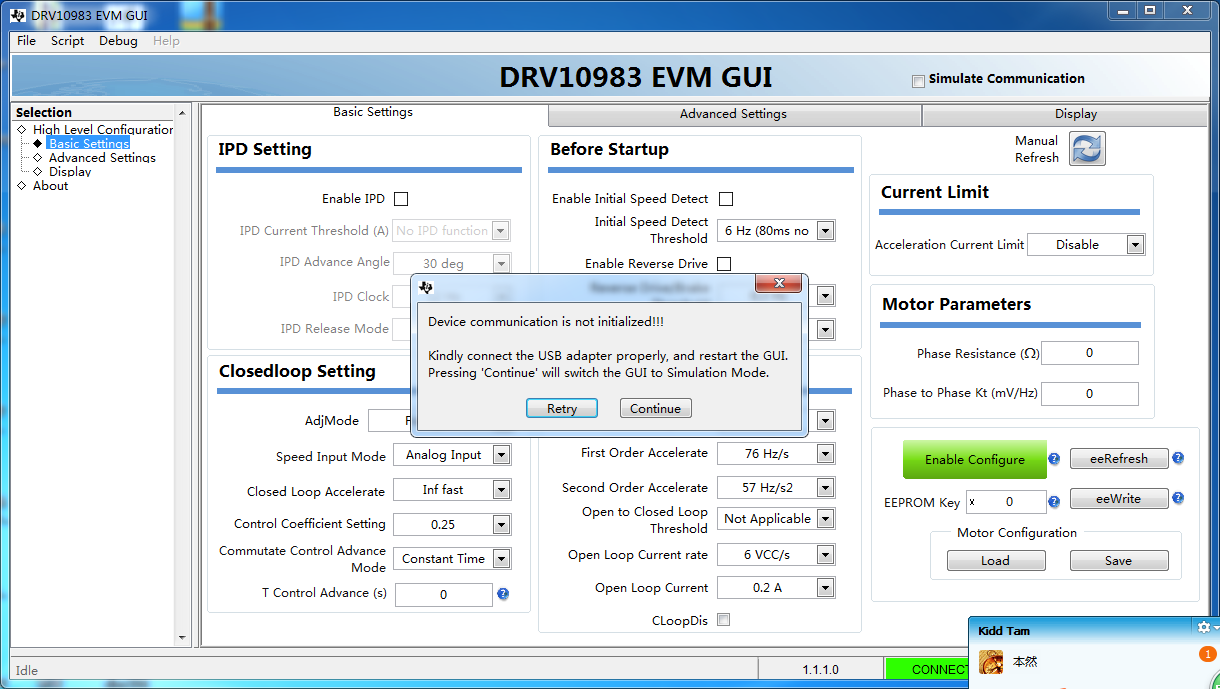Click the orange unread message badge

pos(1207,655)
